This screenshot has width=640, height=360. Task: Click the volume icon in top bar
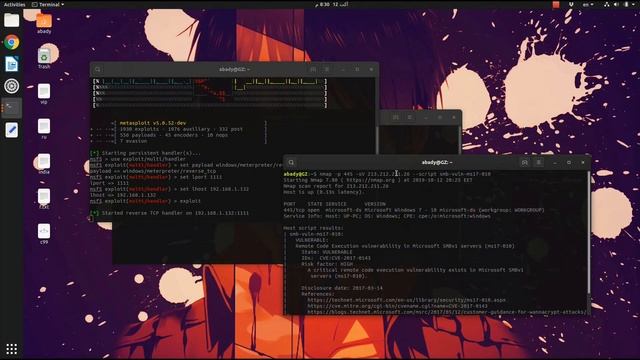[616, 4]
